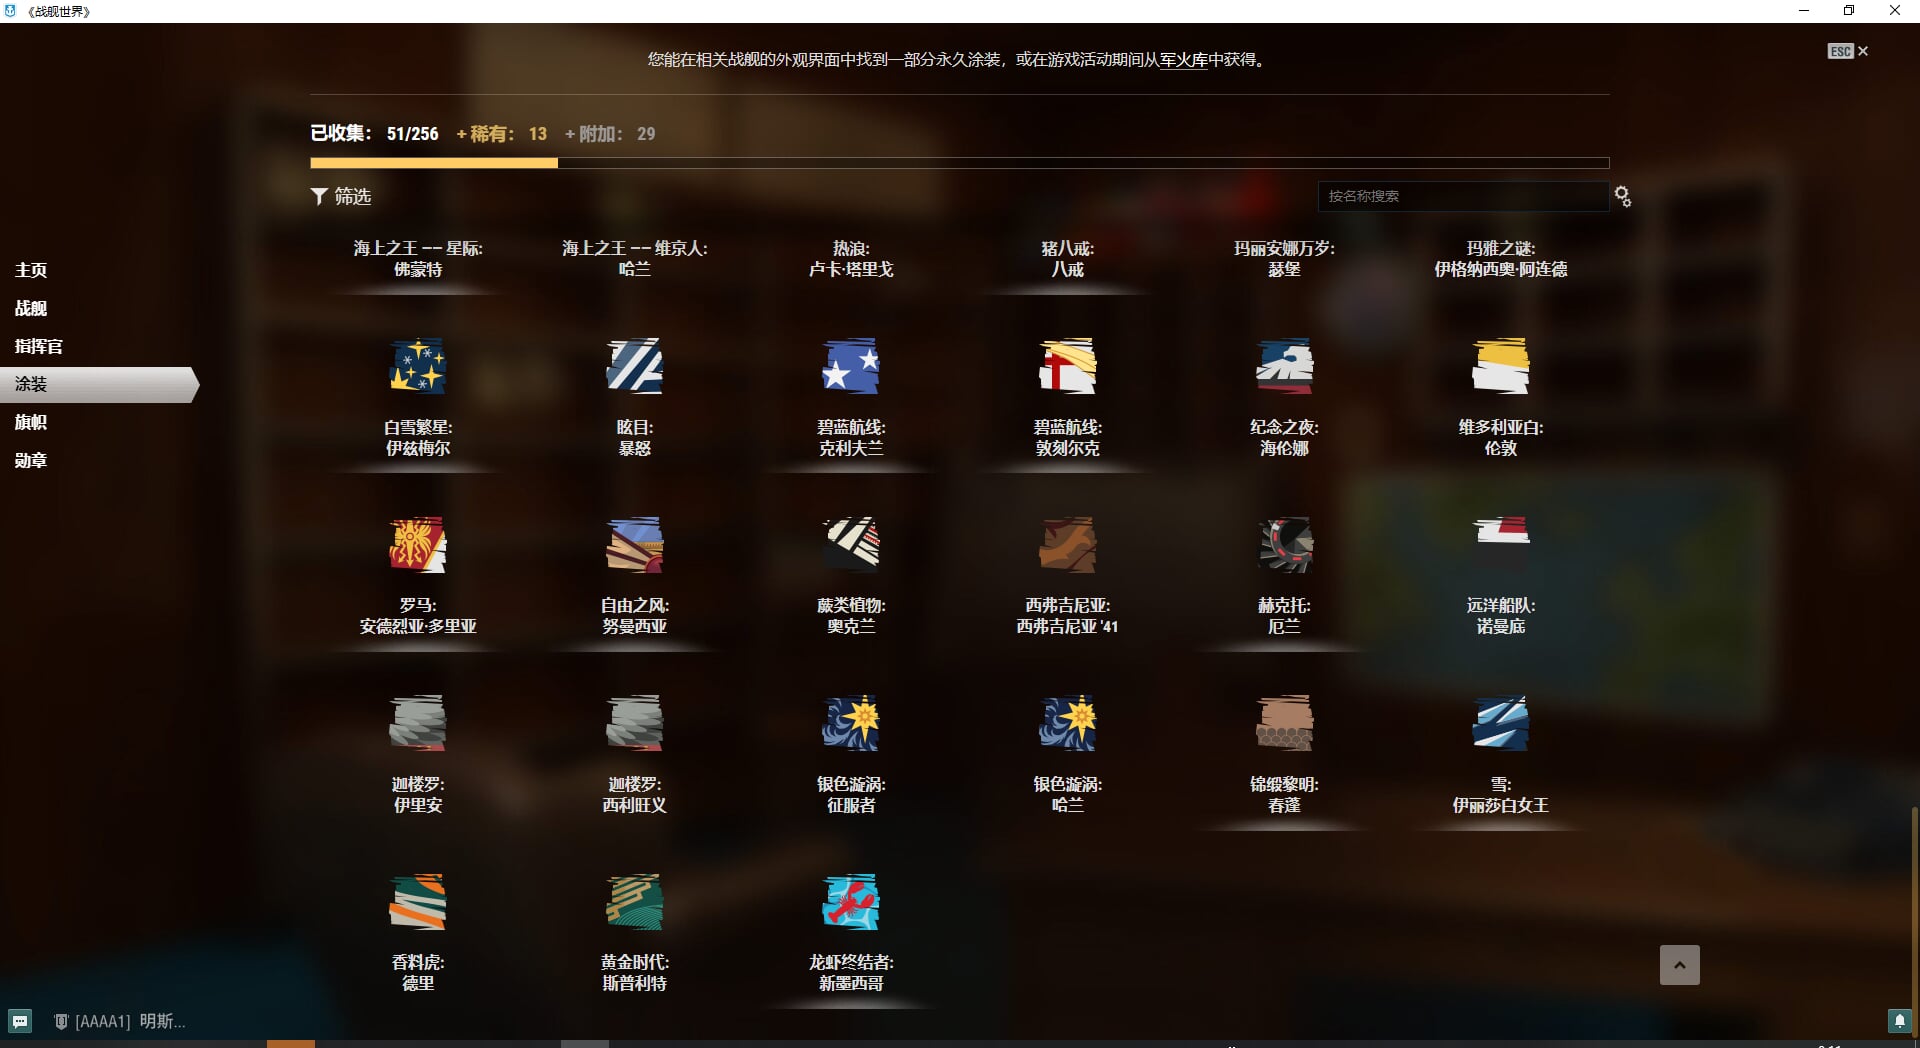Focus the 按名称搜索 search field
Image resolution: width=1920 pixels, height=1048 pixels.
click(1462, 197)
